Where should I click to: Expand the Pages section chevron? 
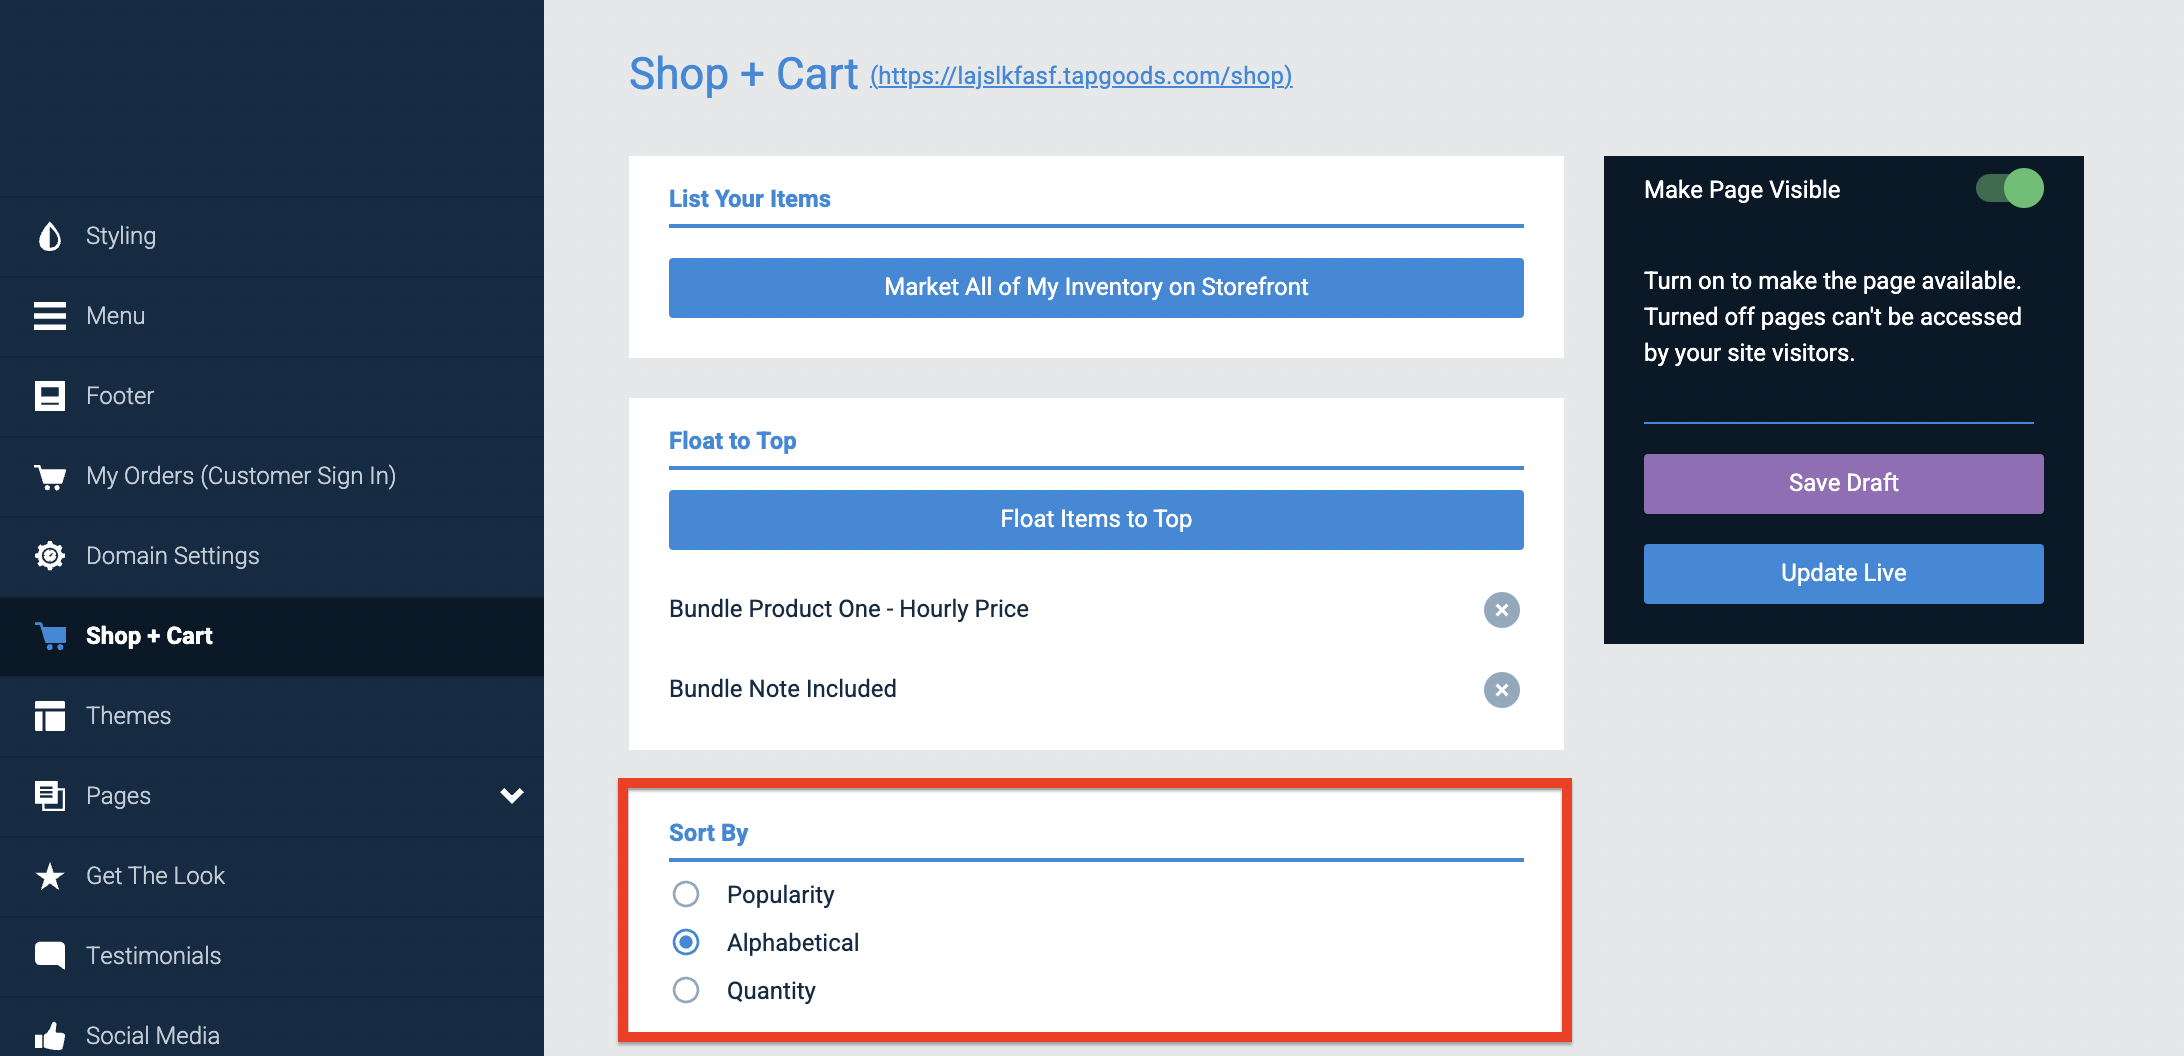[513, 796]
